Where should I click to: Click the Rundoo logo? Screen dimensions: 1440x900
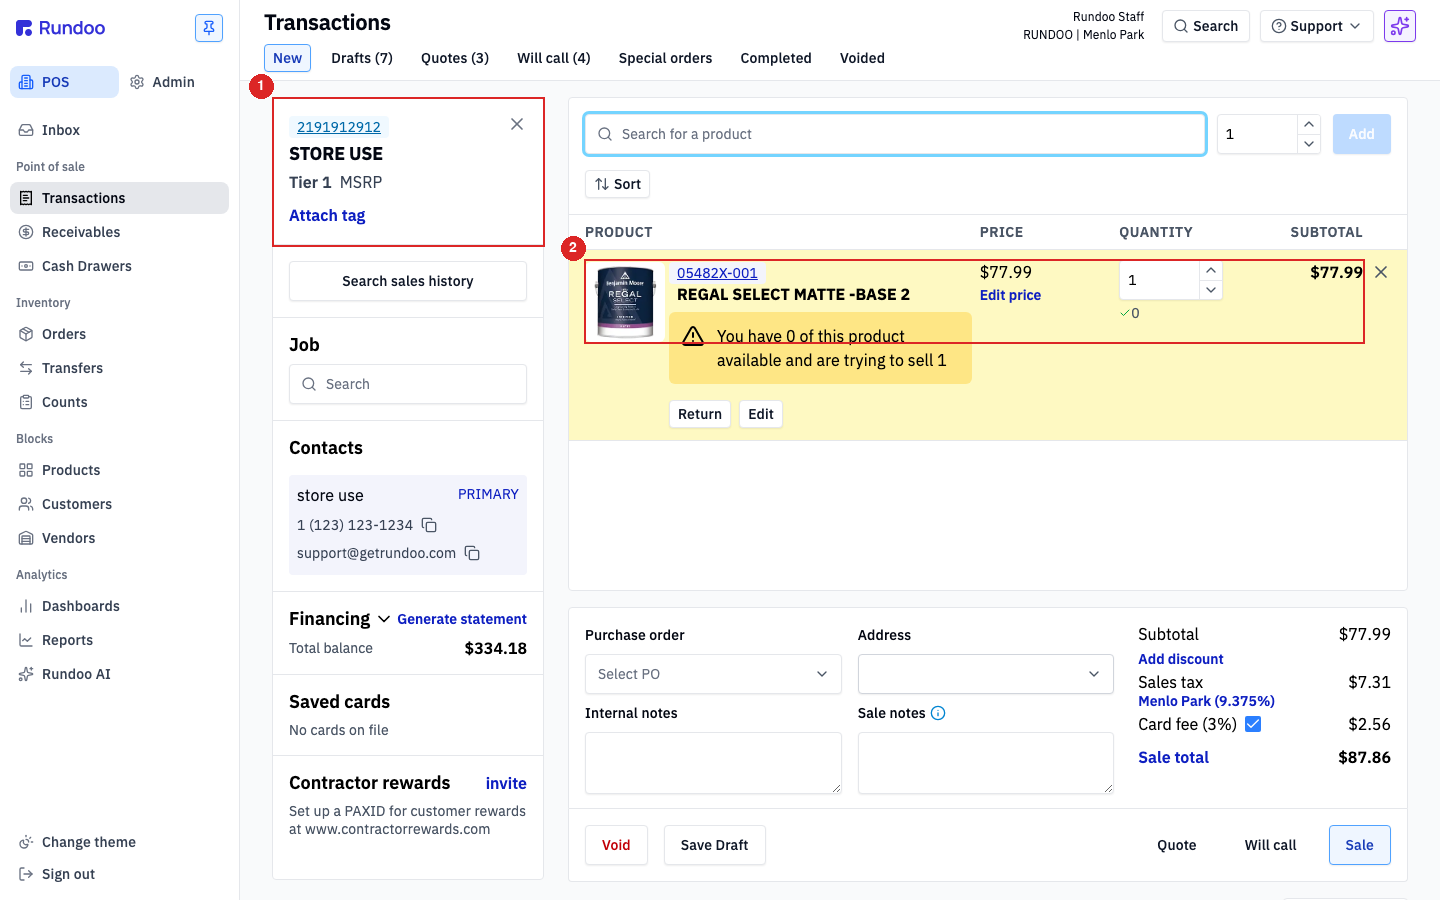click(x=61, y=28)
